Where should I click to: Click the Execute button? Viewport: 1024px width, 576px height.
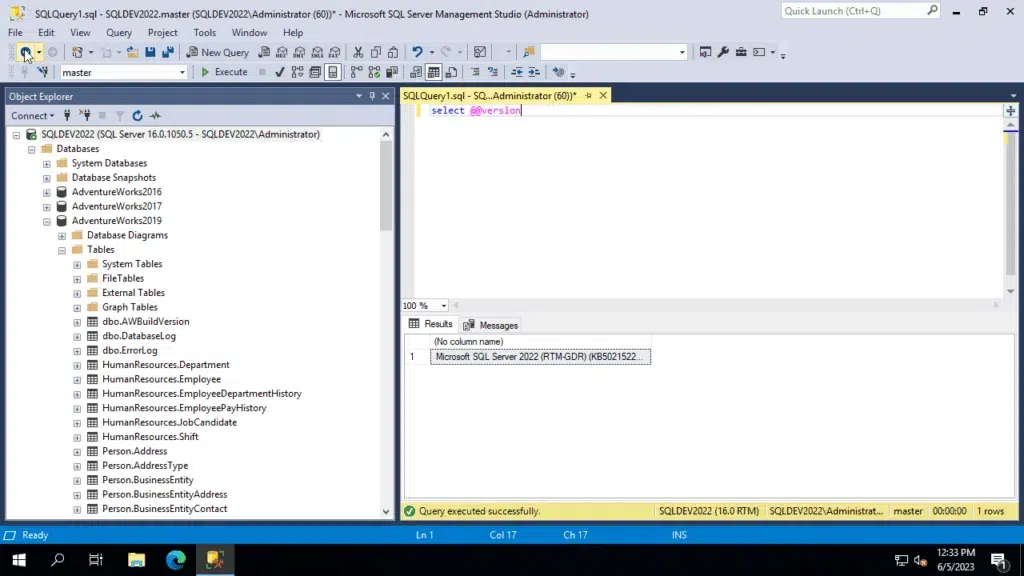[x=224, y=72]
